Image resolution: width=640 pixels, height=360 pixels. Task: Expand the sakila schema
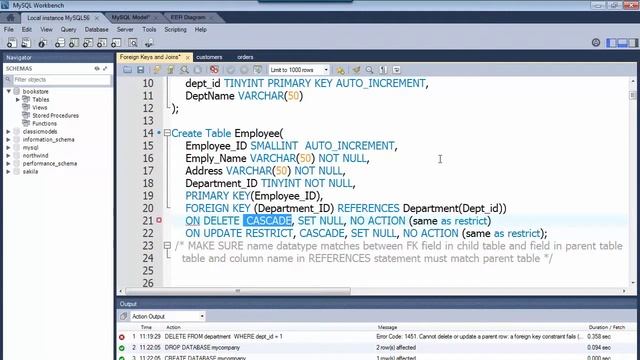tap(9, 171)
